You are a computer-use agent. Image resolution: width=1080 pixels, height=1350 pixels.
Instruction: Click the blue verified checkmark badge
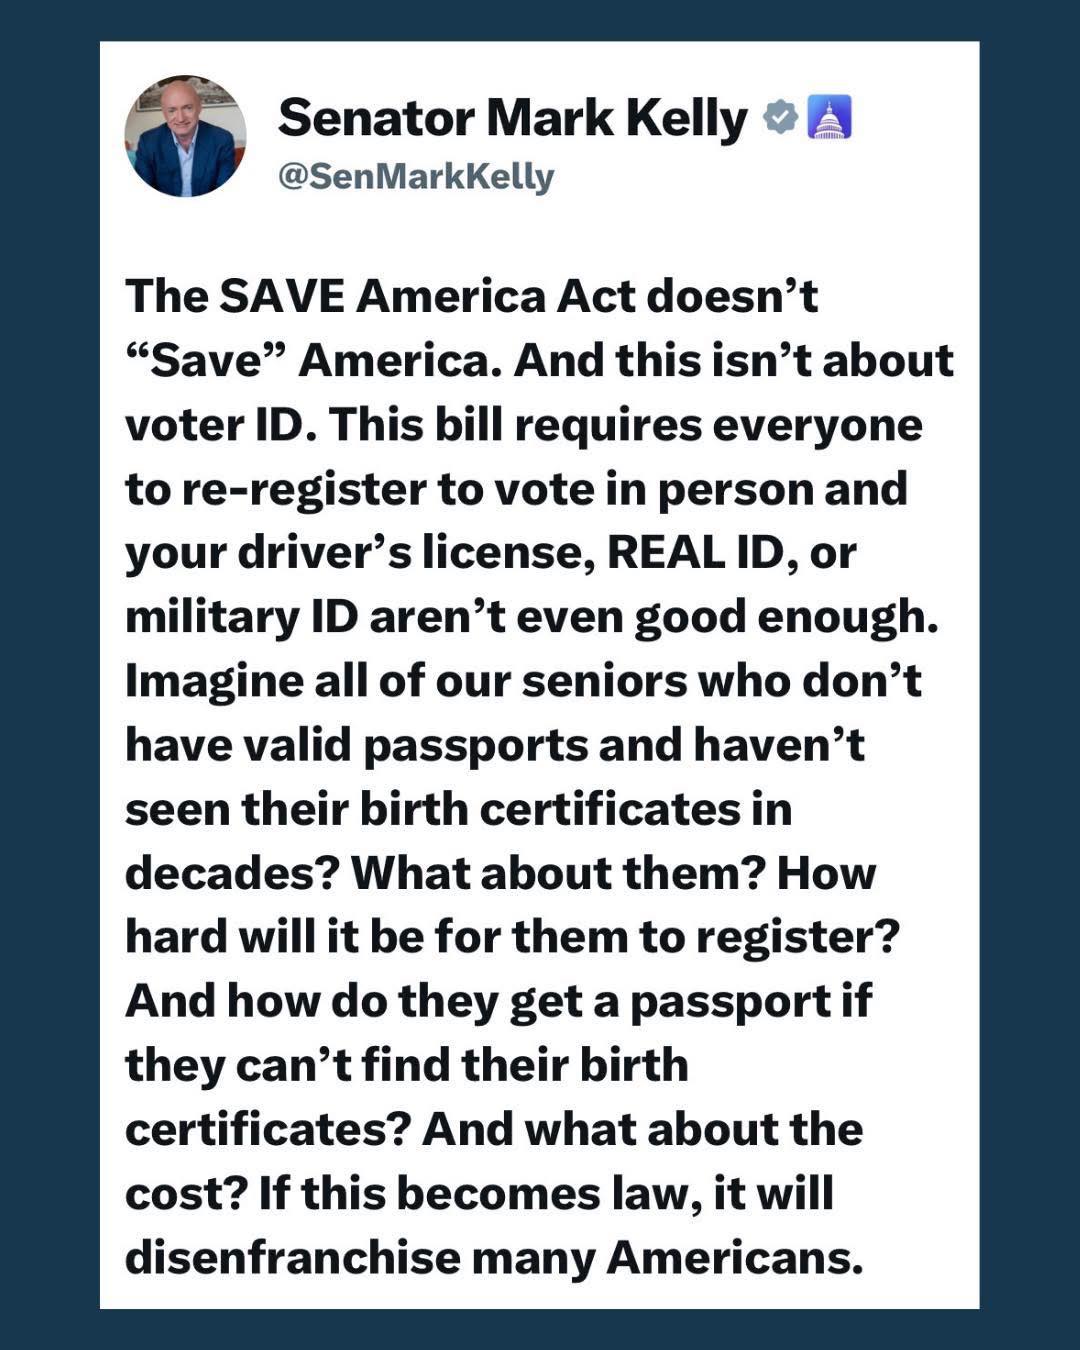(x=780, y=118)
